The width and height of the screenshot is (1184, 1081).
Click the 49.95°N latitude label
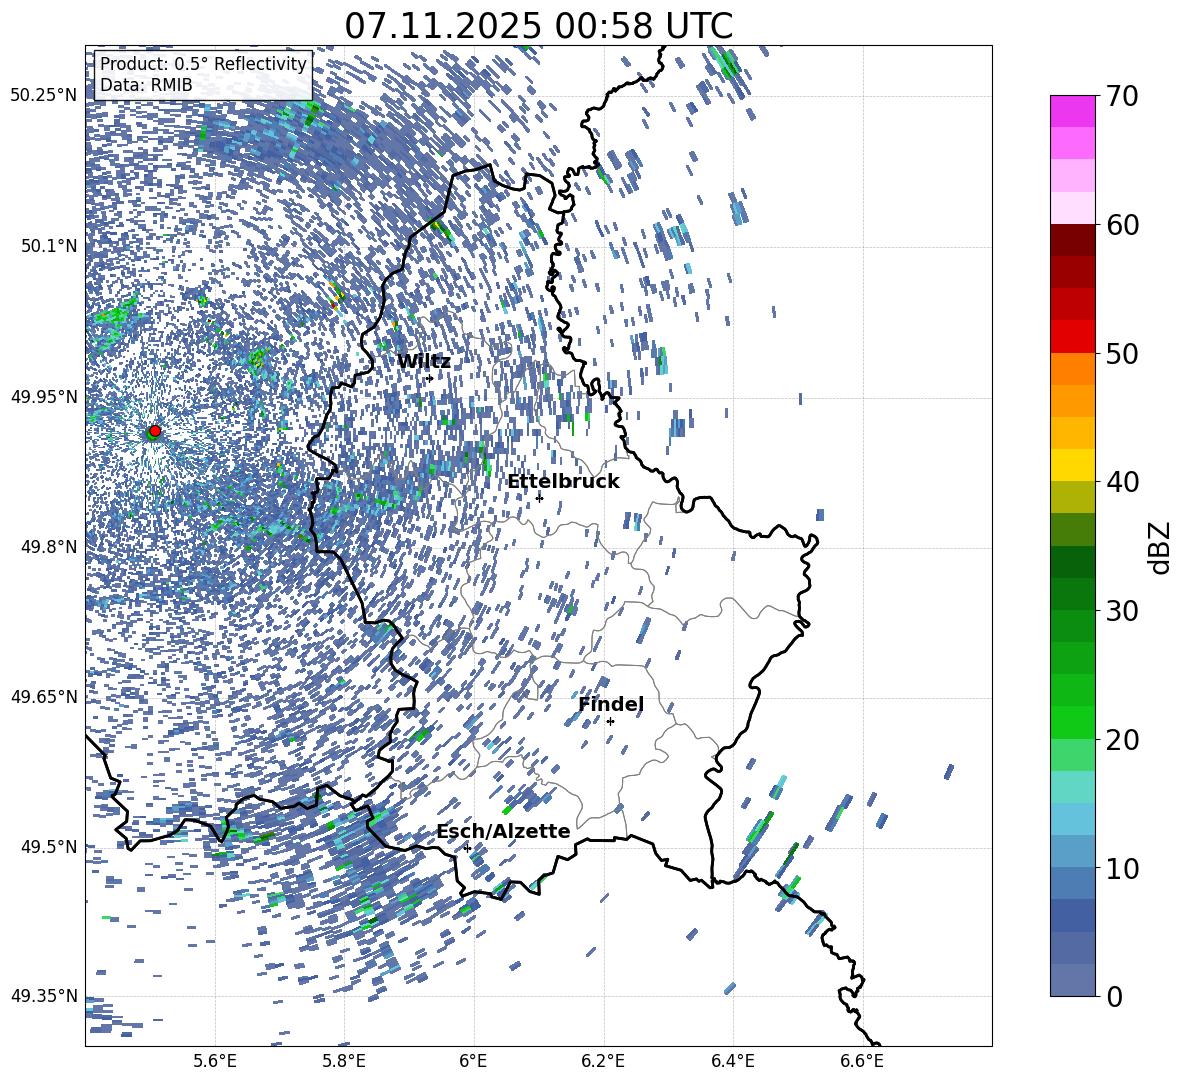pyautogui.click(x=44, y=396)
